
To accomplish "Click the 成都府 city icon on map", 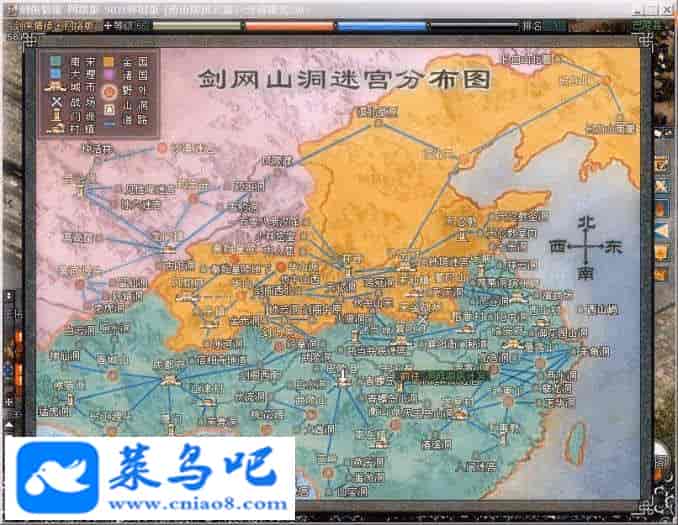I will (x=168, y=381).
